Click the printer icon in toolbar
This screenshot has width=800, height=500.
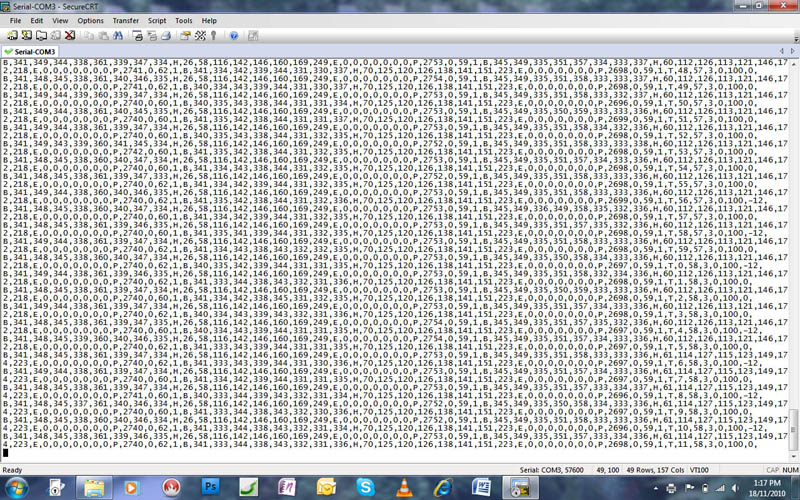[166, 35]
